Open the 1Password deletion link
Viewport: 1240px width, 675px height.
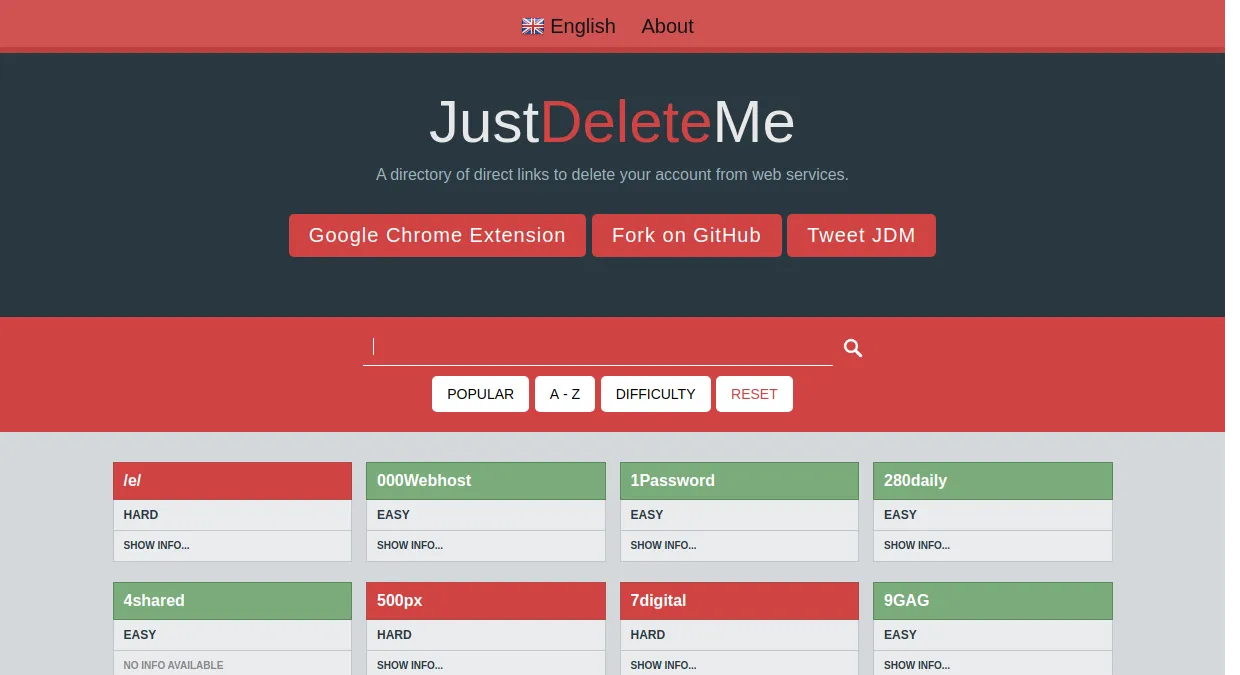pyautogui.click(x=739, y=481)
